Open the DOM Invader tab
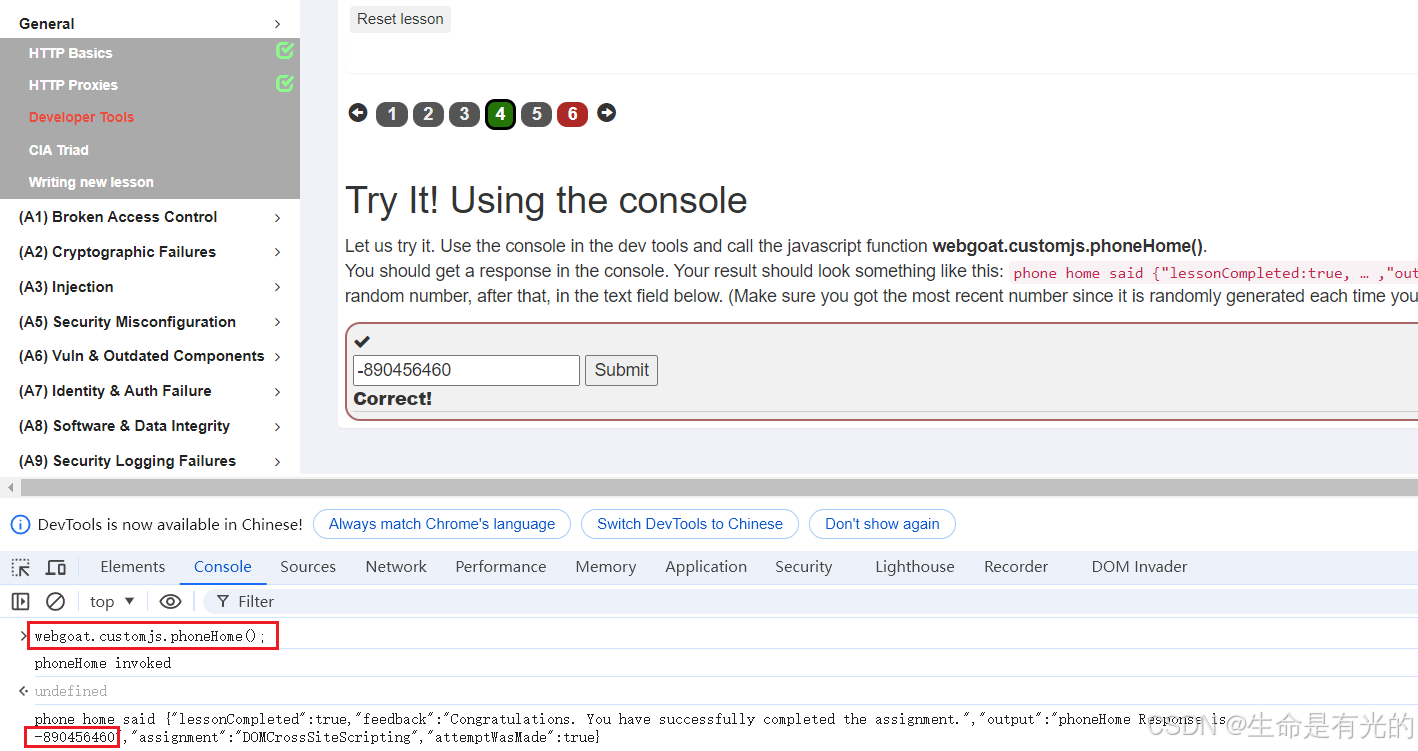This screenshot has width=1418, height=751. 1140,567
